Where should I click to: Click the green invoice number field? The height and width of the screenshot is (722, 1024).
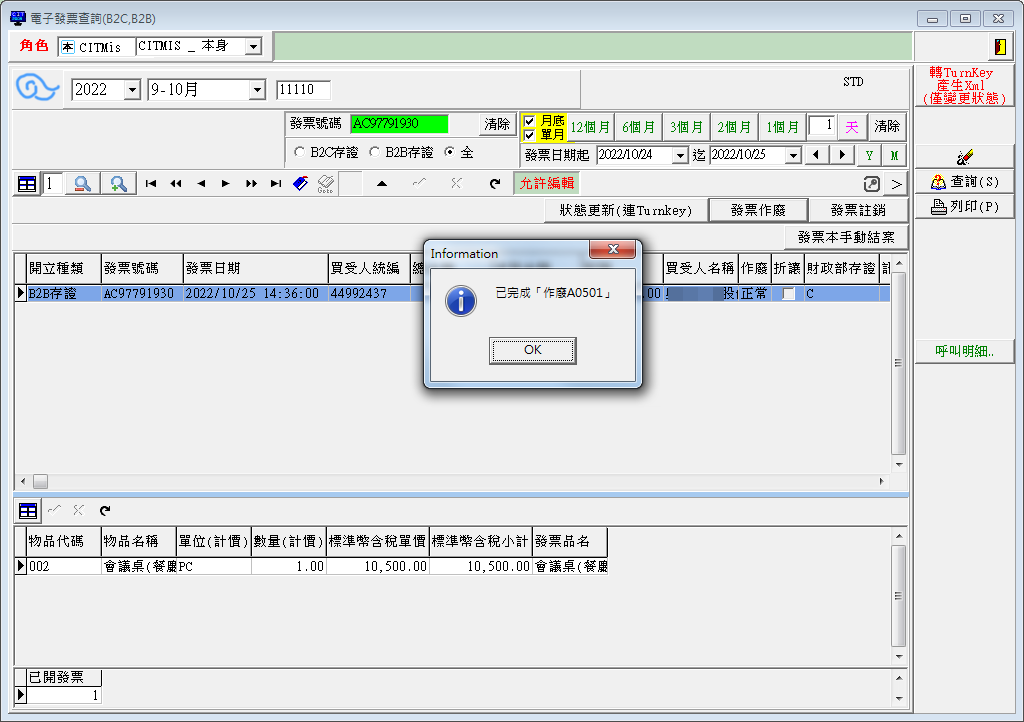399,124
